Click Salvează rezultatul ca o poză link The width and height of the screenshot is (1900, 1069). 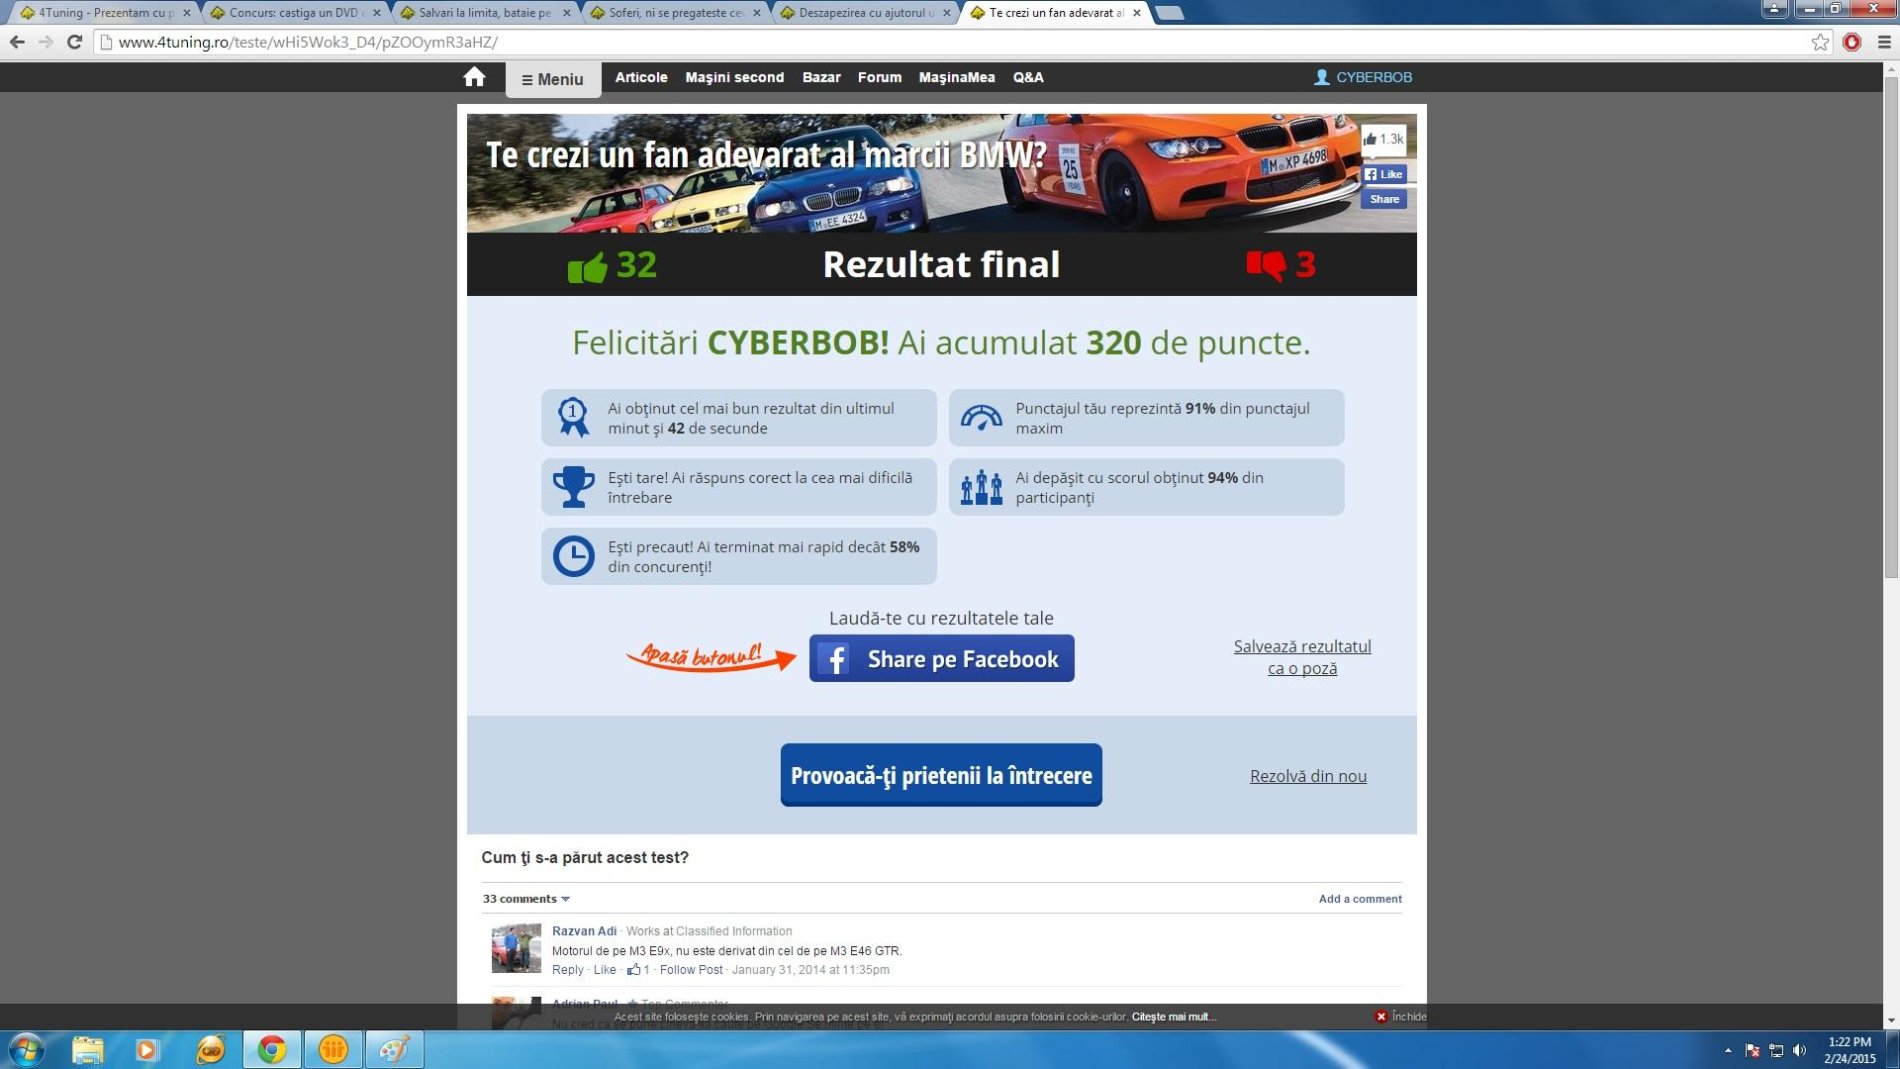(1302, 657)
